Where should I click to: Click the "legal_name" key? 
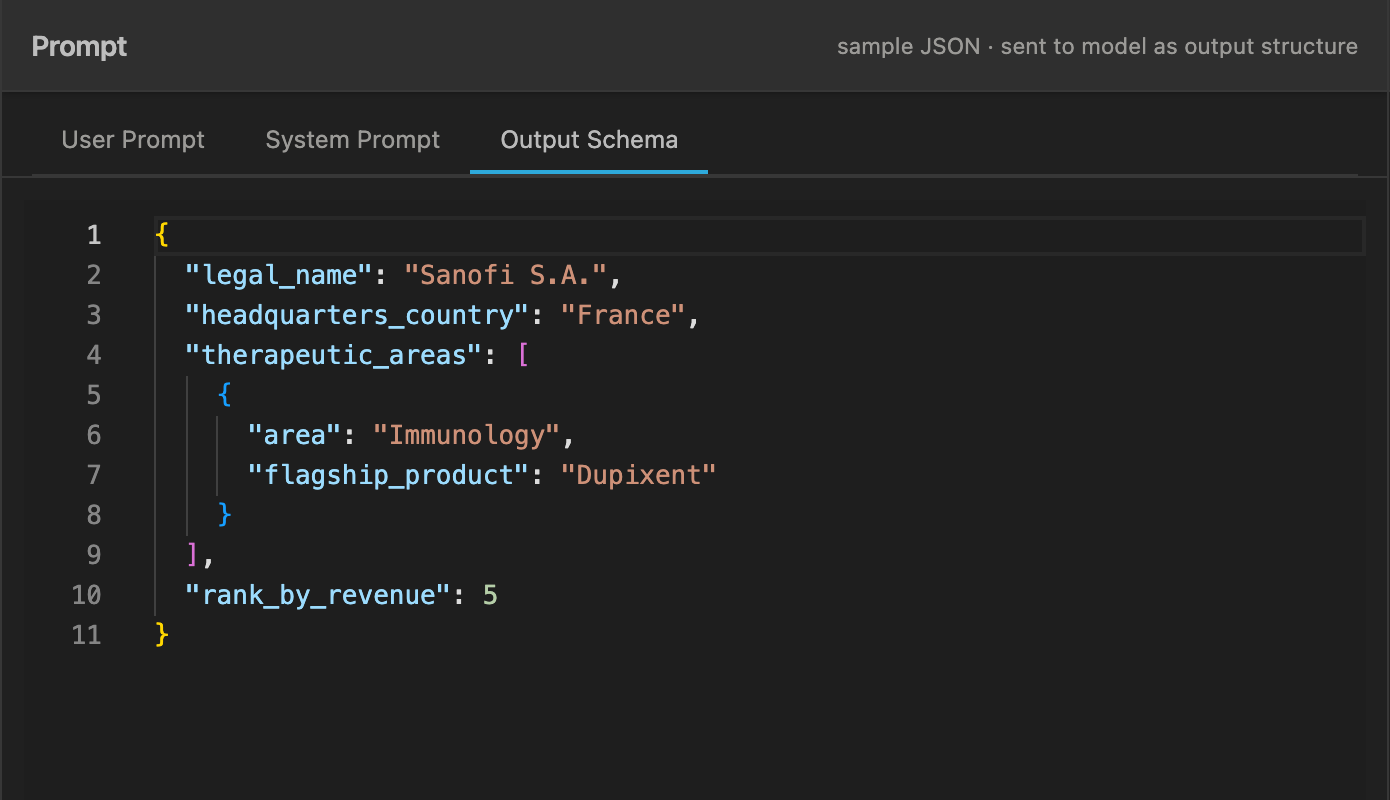[280, 275]
